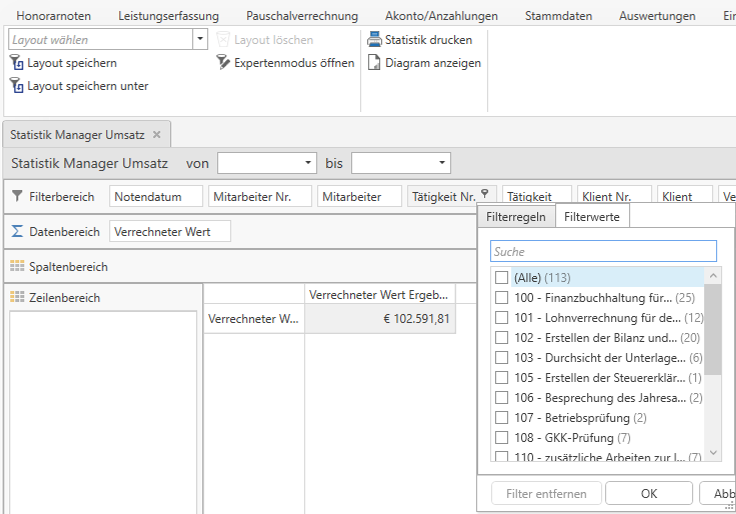736x514 pixels.
Task: Click the Statistik drucken printer icon
Action: click(374, 40)
